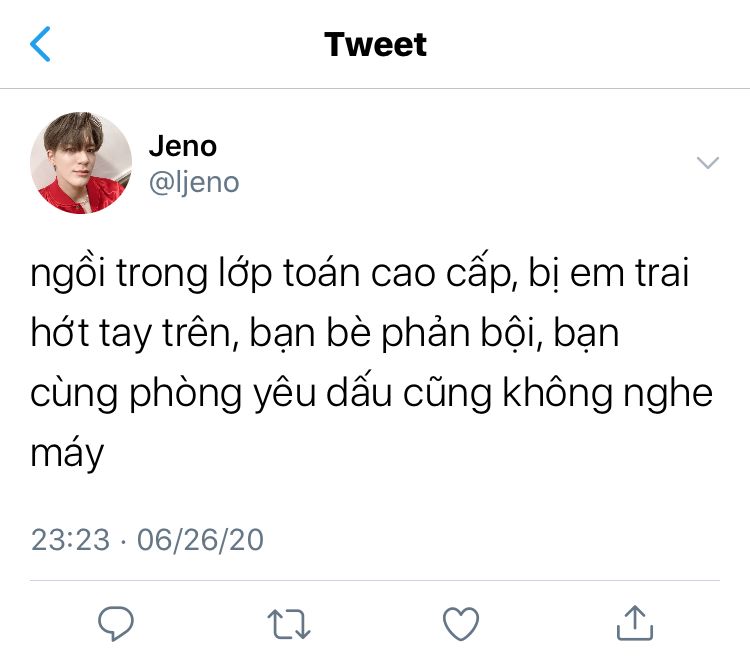Tap the Tweet header title
Image resolution: width=750 pixels, height=661 pixels.
click(x=375, y=44)
